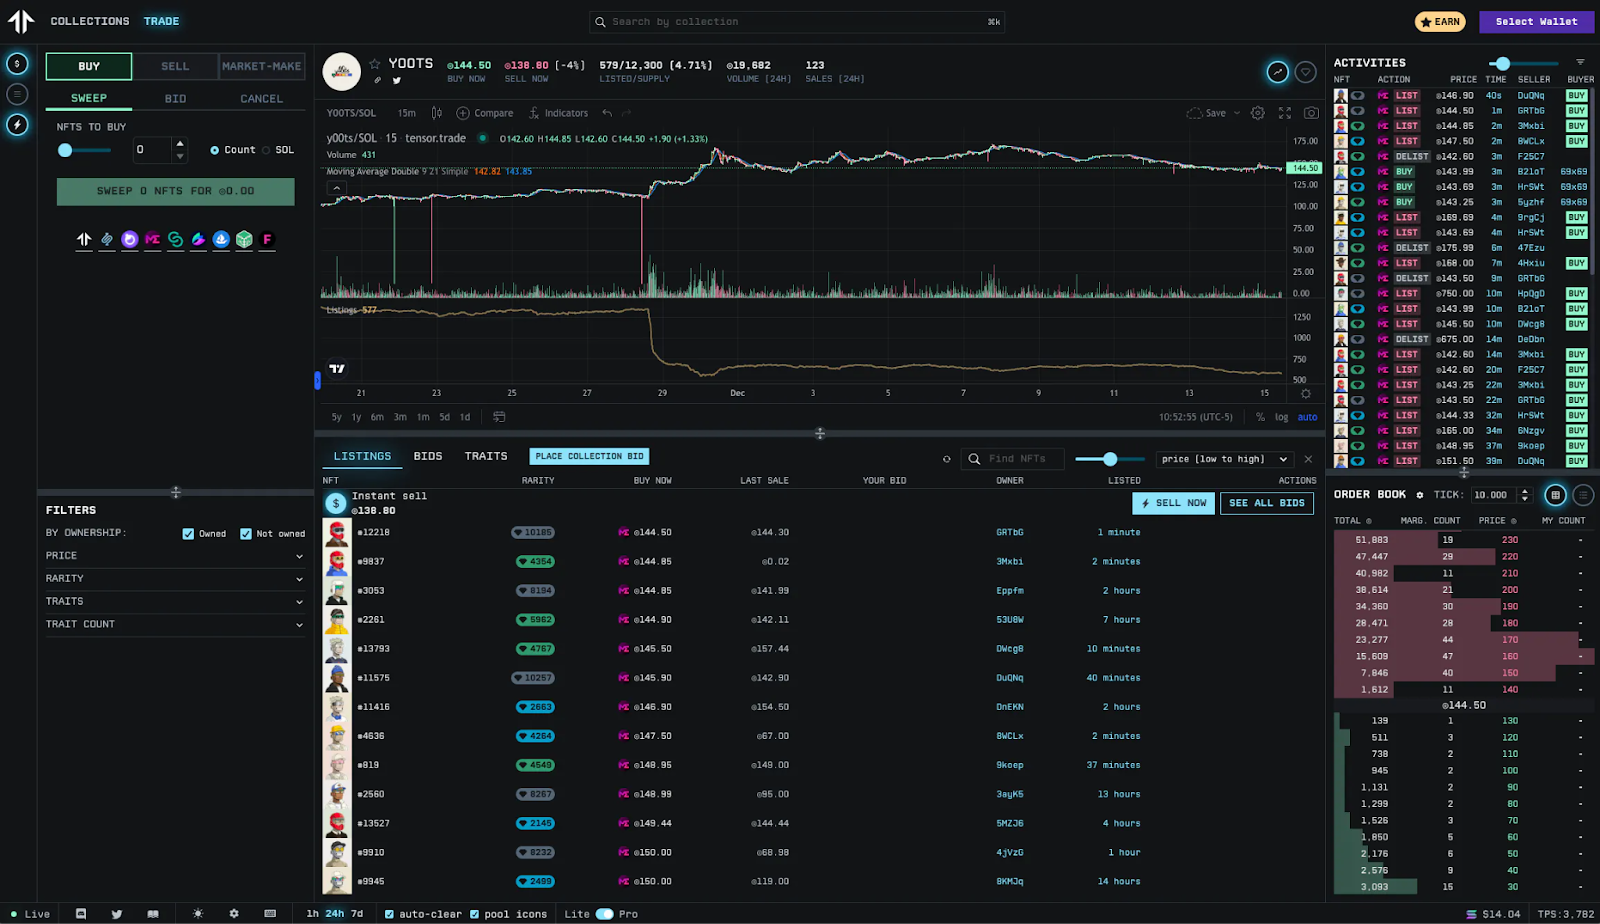Click the lightning bolt sidebar icon
Screen dimensions: 1600x924
17,124
